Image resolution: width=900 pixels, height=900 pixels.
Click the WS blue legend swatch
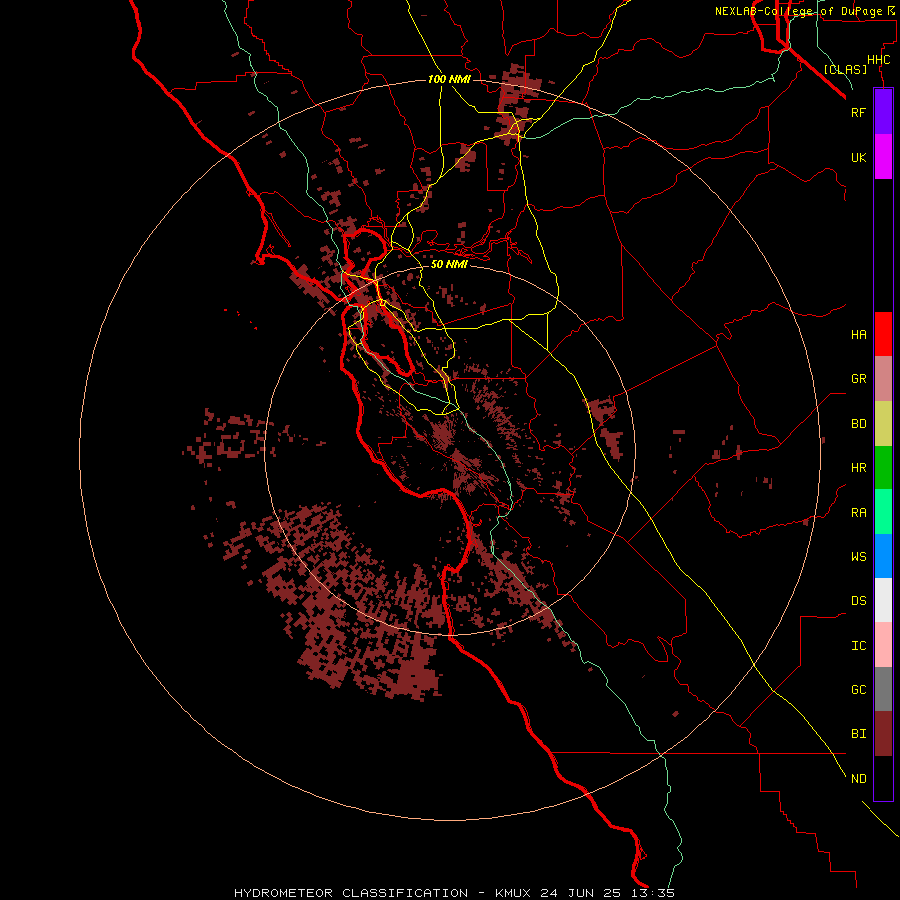pos(883,556)
